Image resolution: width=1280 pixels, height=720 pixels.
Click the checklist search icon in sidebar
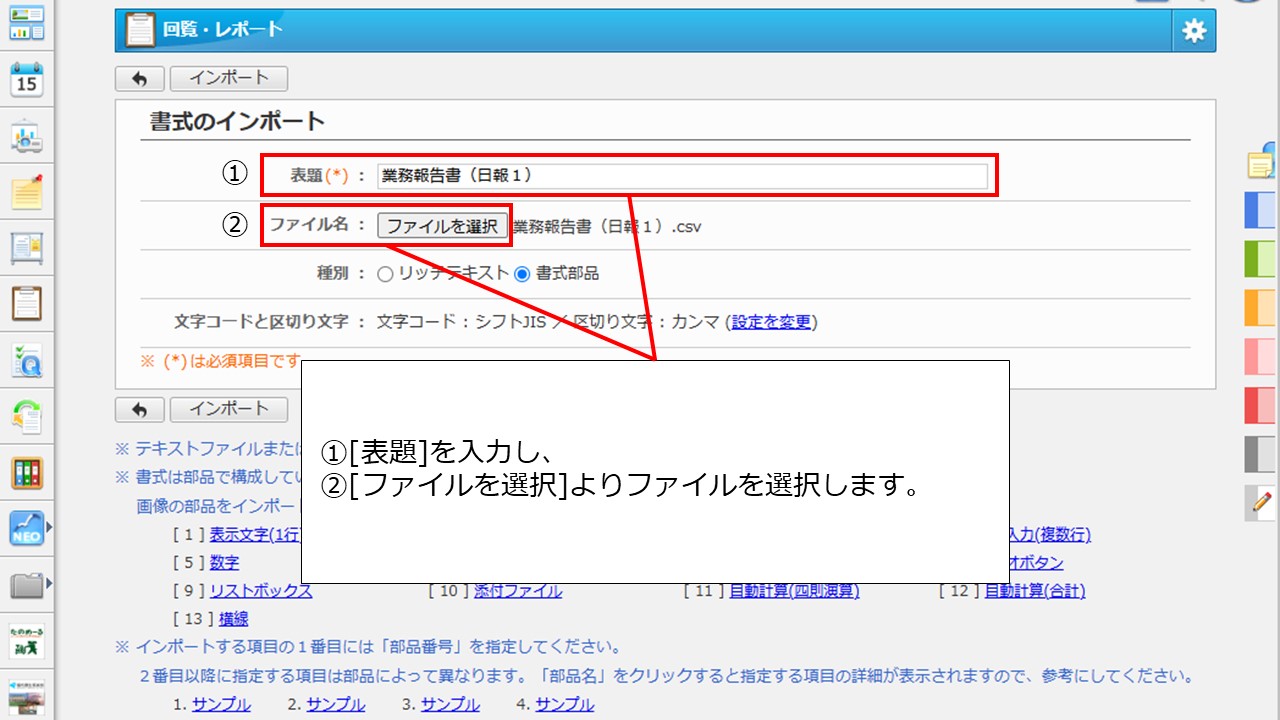click(x=27, y=359)
